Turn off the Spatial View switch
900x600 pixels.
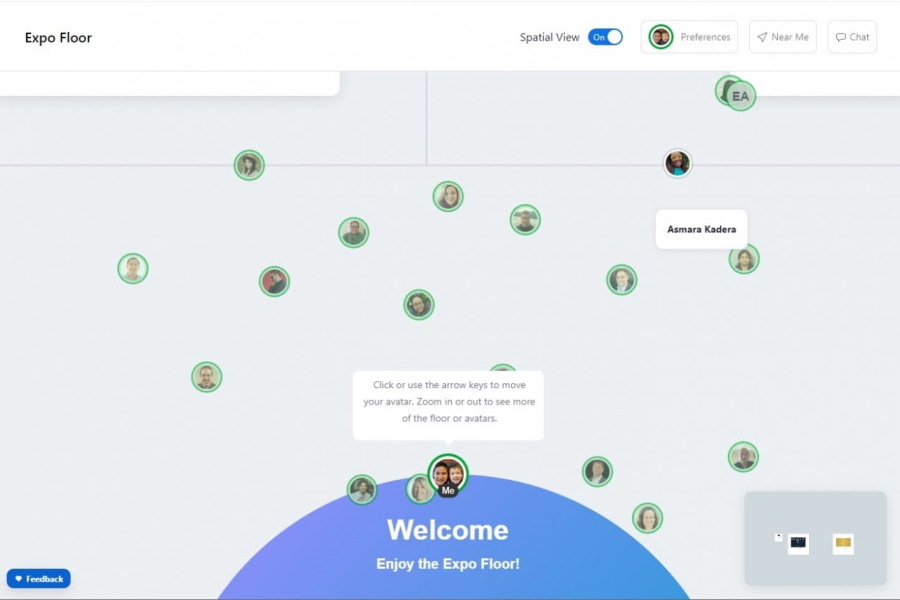click(x=605, y=37)
